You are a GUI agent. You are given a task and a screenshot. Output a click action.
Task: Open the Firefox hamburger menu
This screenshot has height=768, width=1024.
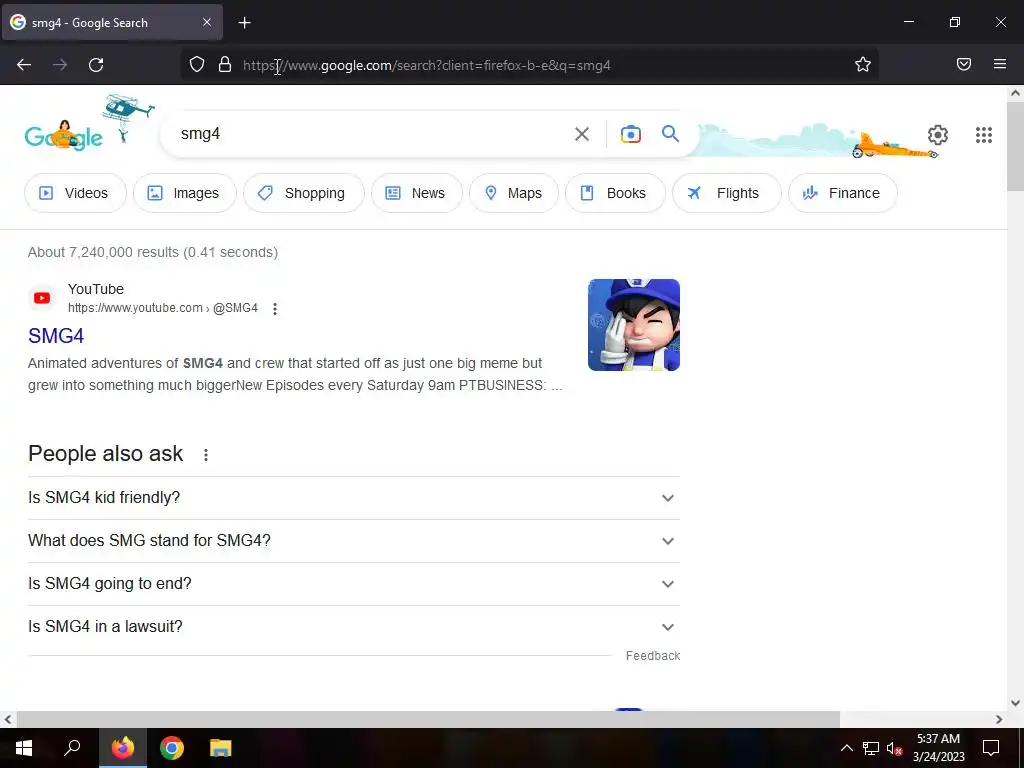point(1000,64)
